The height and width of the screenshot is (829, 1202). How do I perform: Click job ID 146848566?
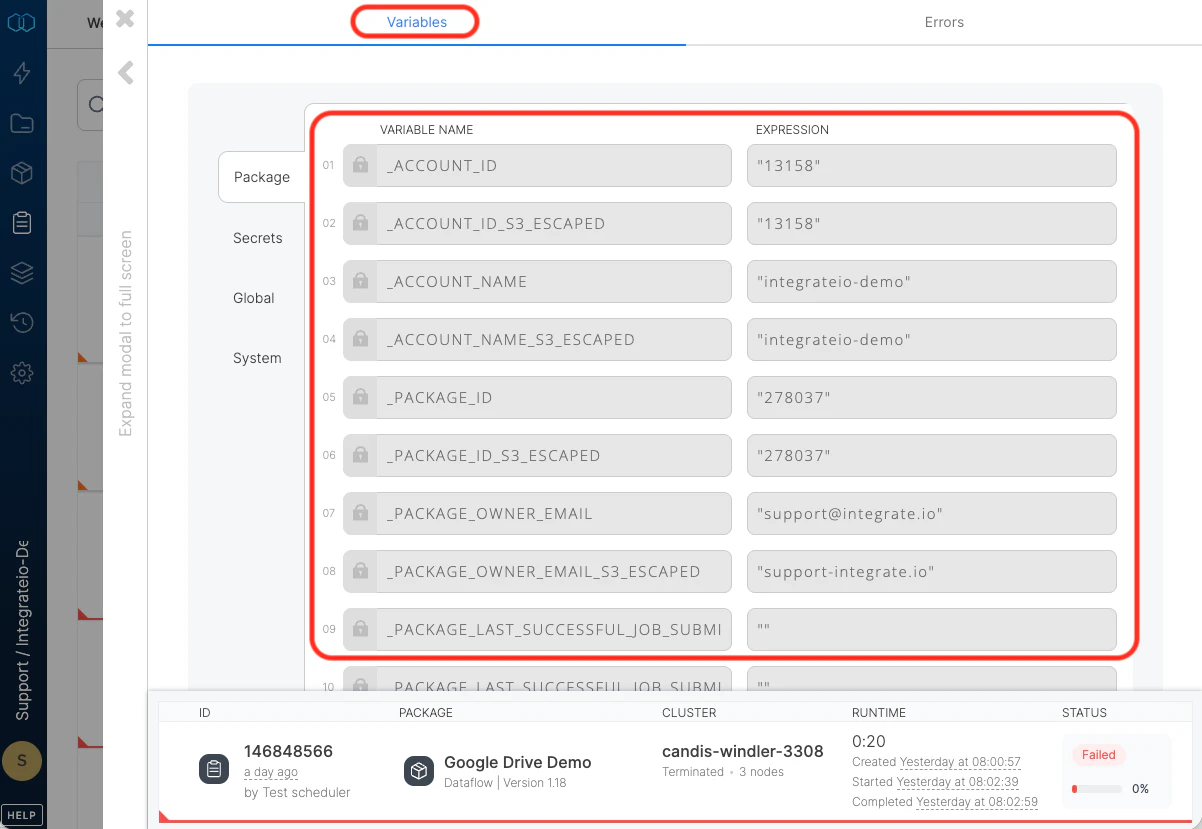(288, 751)
